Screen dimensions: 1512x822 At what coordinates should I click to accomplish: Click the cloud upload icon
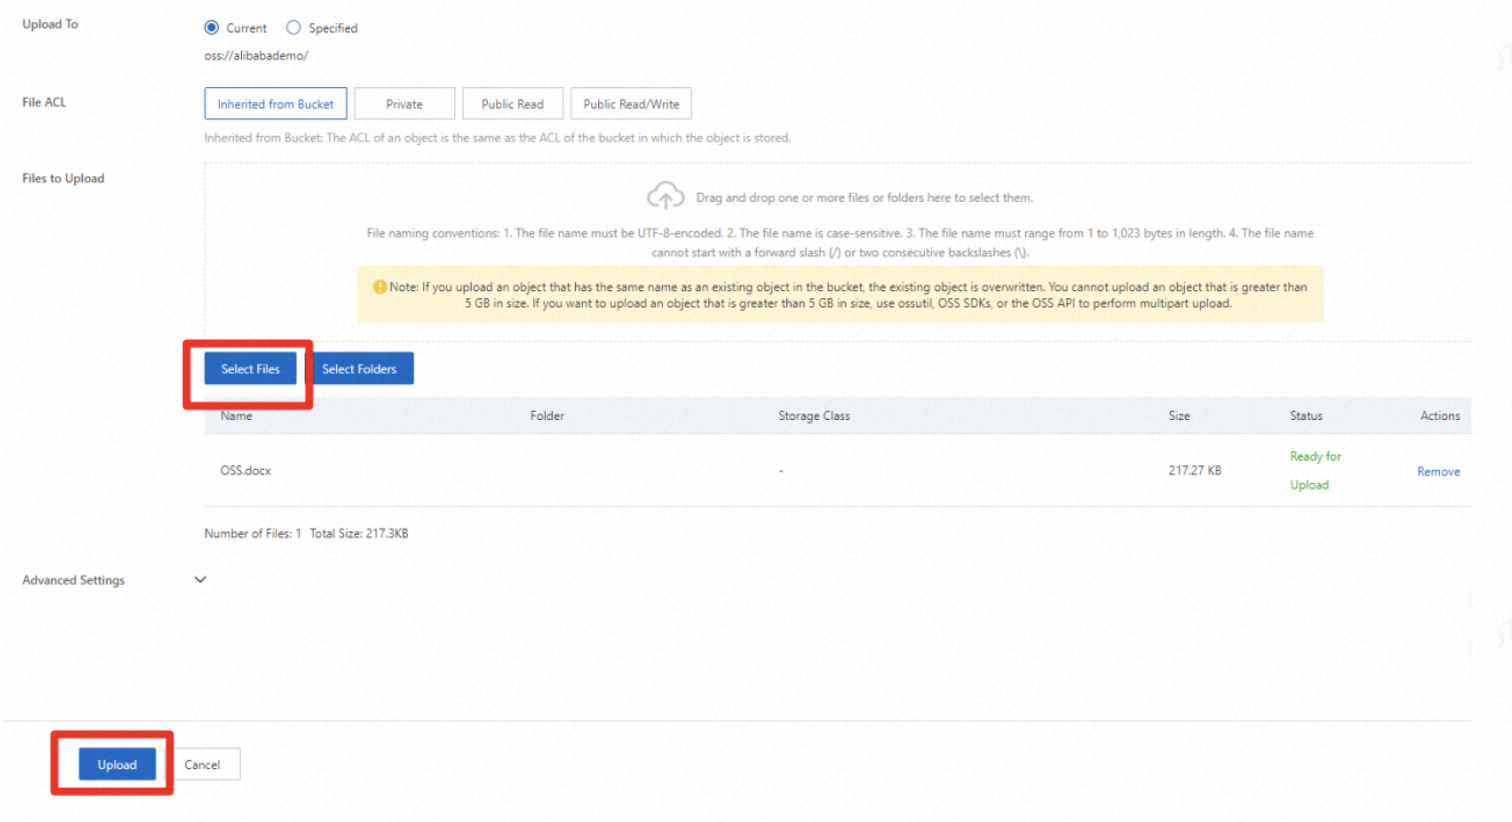665,196
